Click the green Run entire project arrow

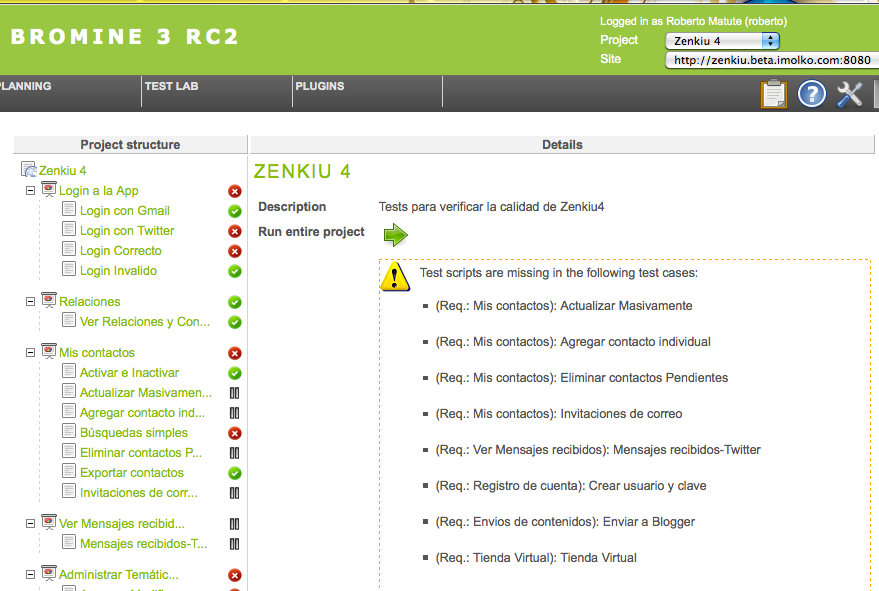click(x=396, y=234)
